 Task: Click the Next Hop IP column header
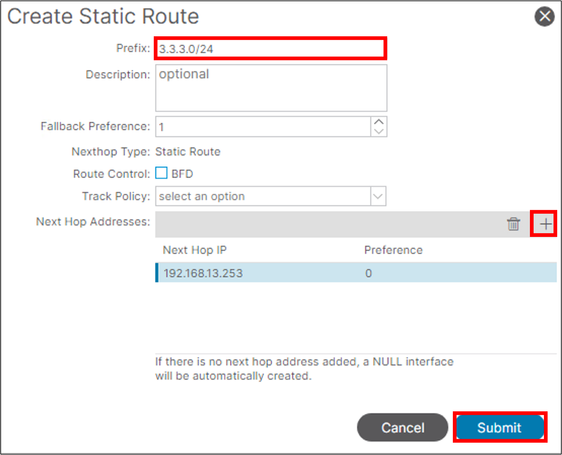[x=195, y=250]
